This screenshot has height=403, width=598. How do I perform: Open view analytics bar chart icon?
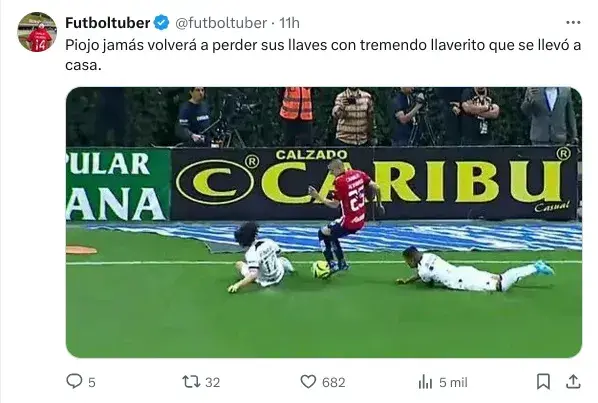coord(425,381)
